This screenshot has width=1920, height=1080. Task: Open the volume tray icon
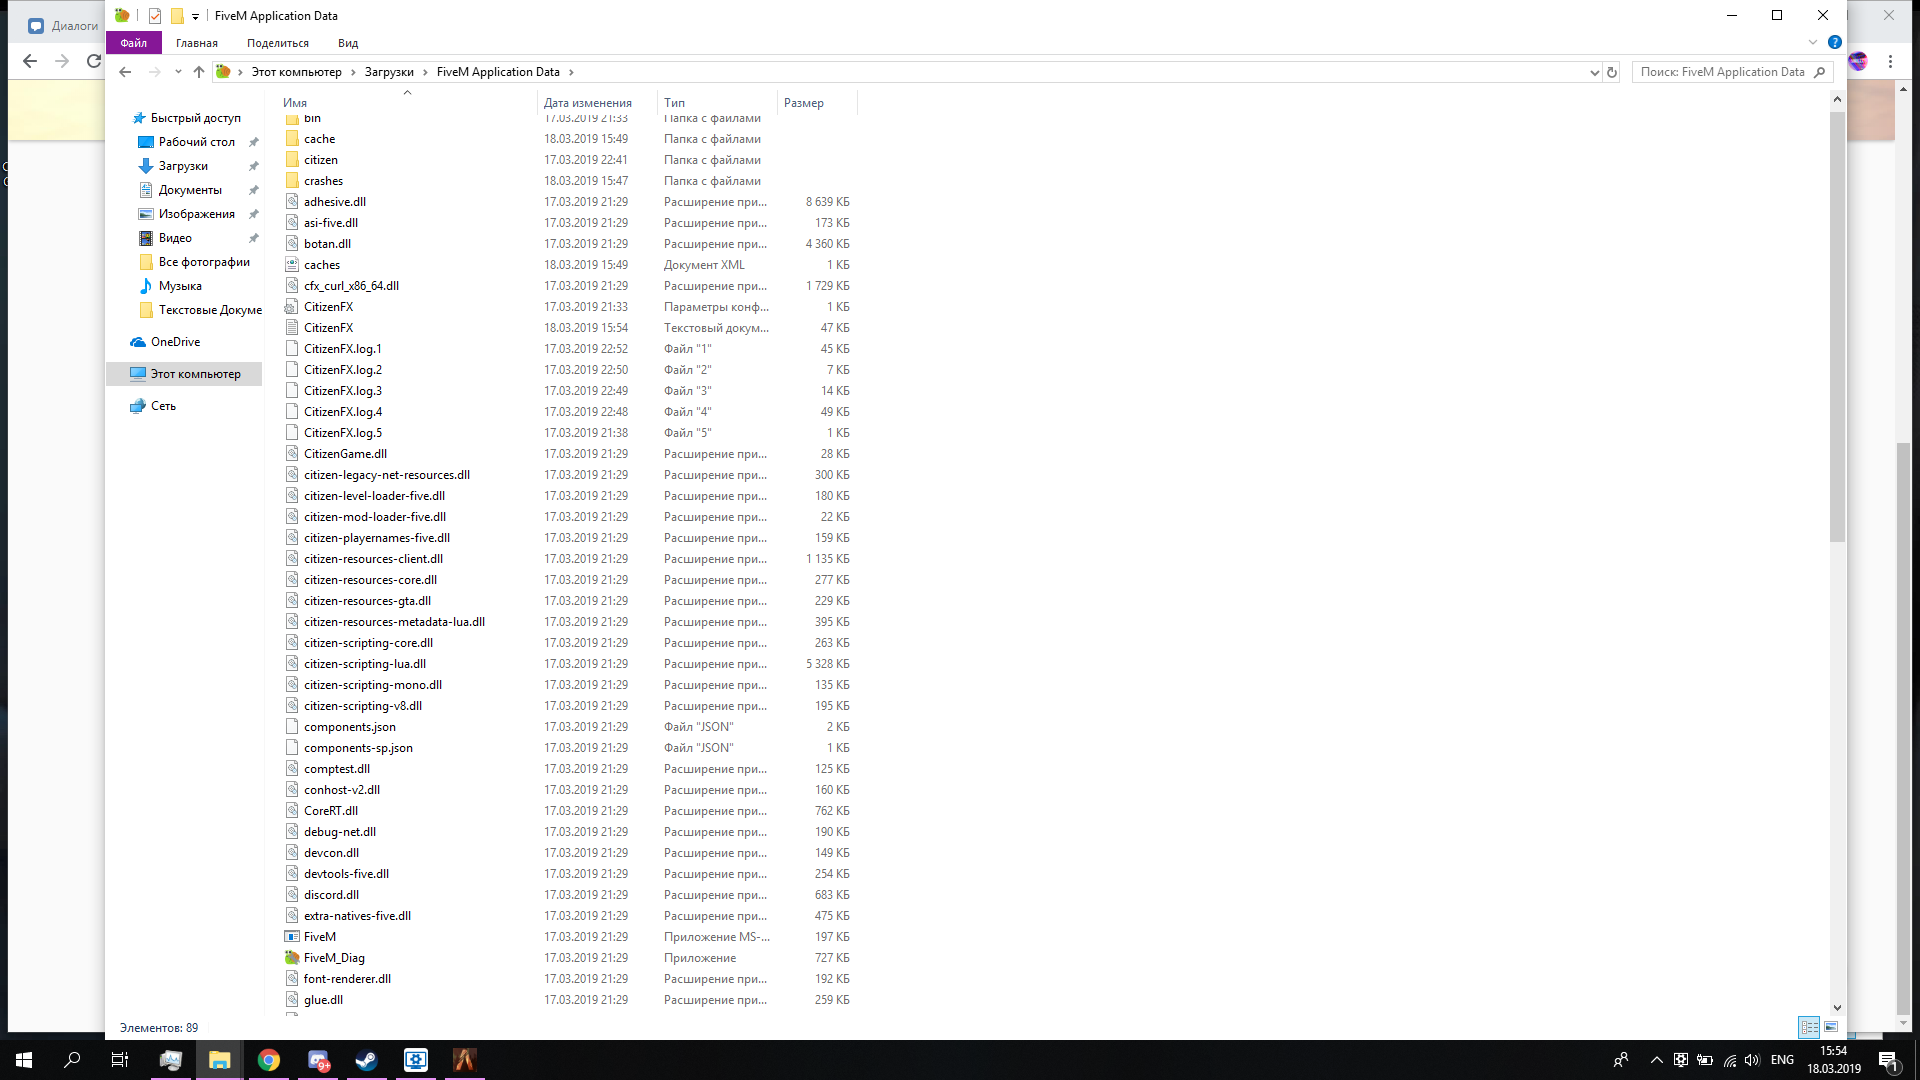(1752, 1060)
